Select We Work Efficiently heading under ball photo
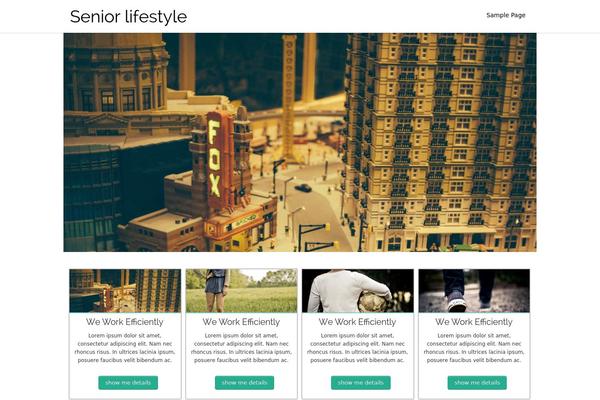 [x=357, y=322]
